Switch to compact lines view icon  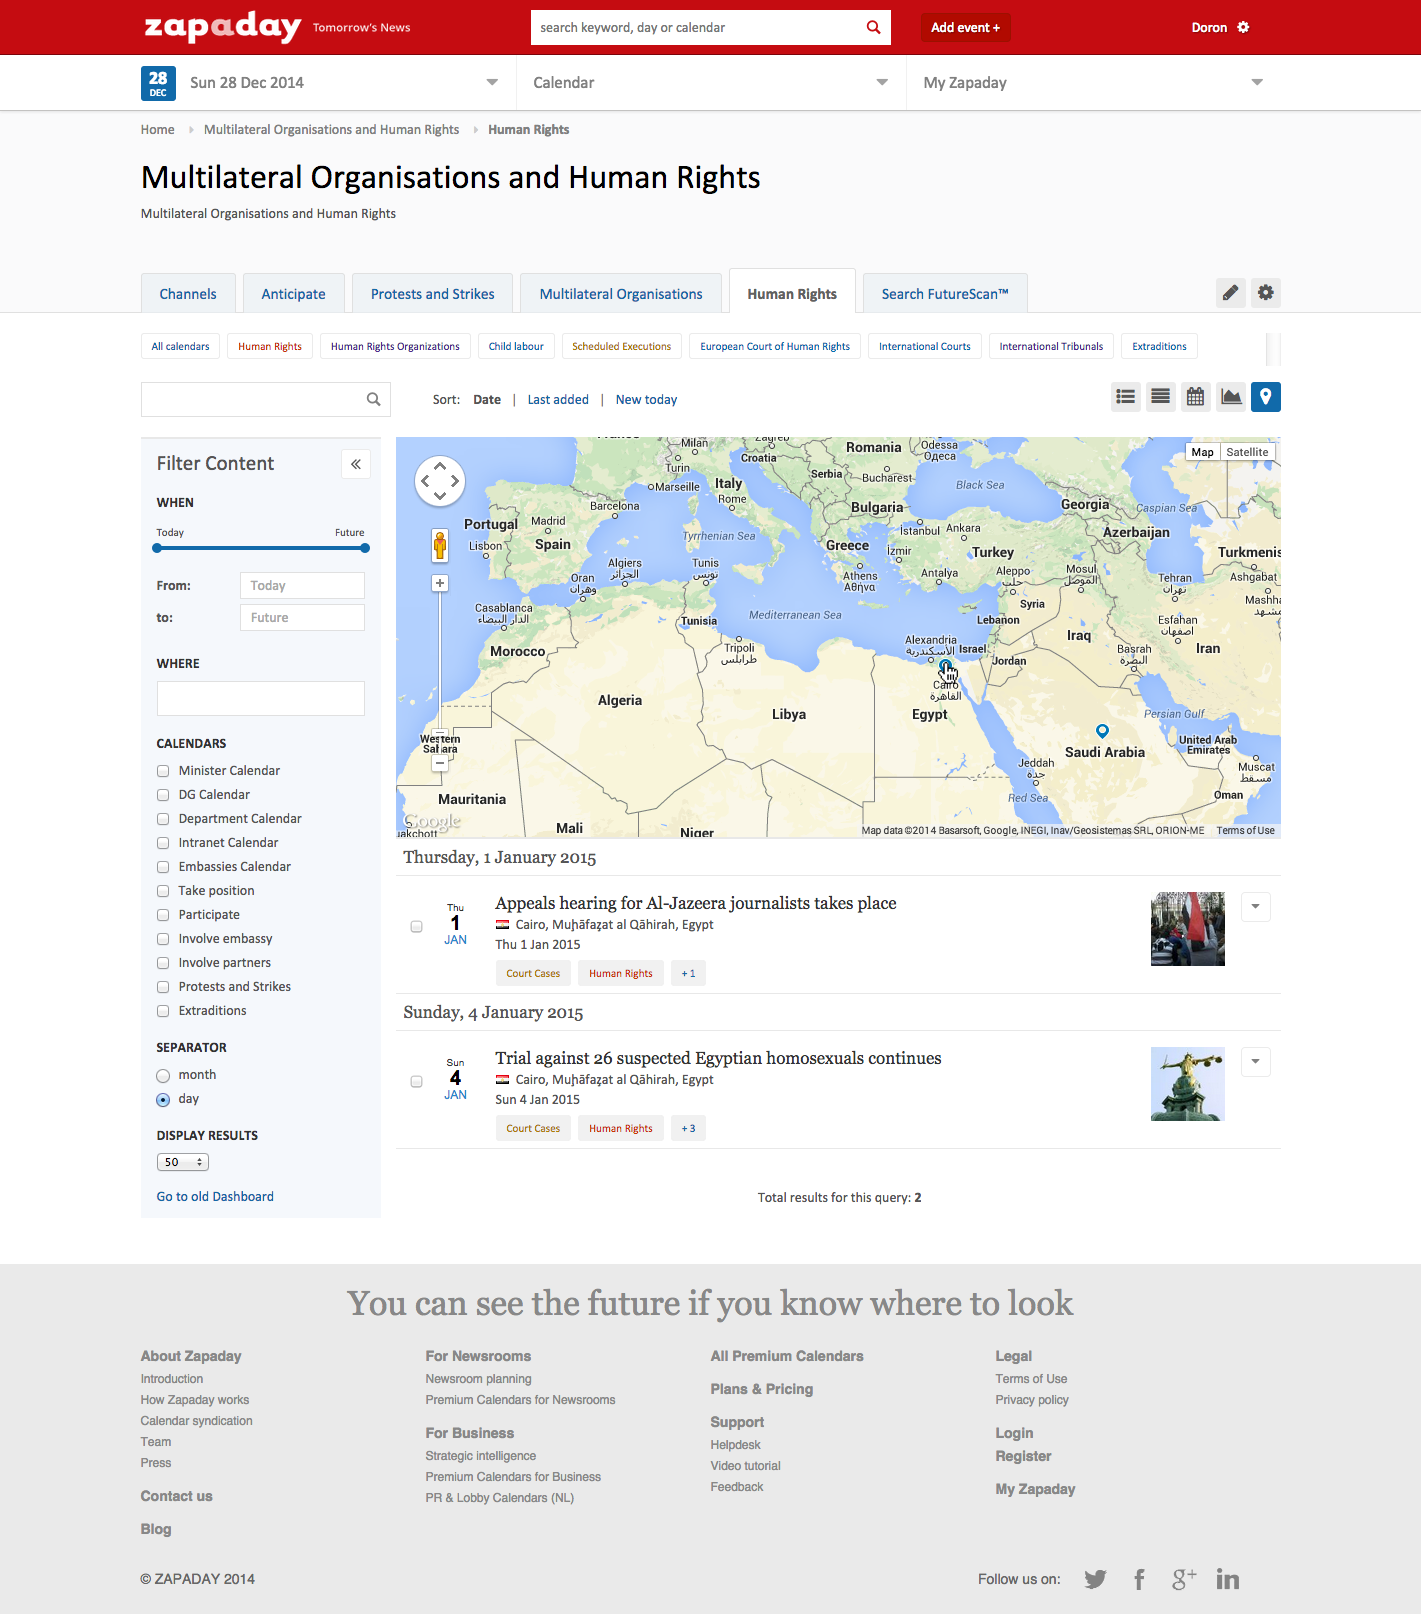[1160, 397]
